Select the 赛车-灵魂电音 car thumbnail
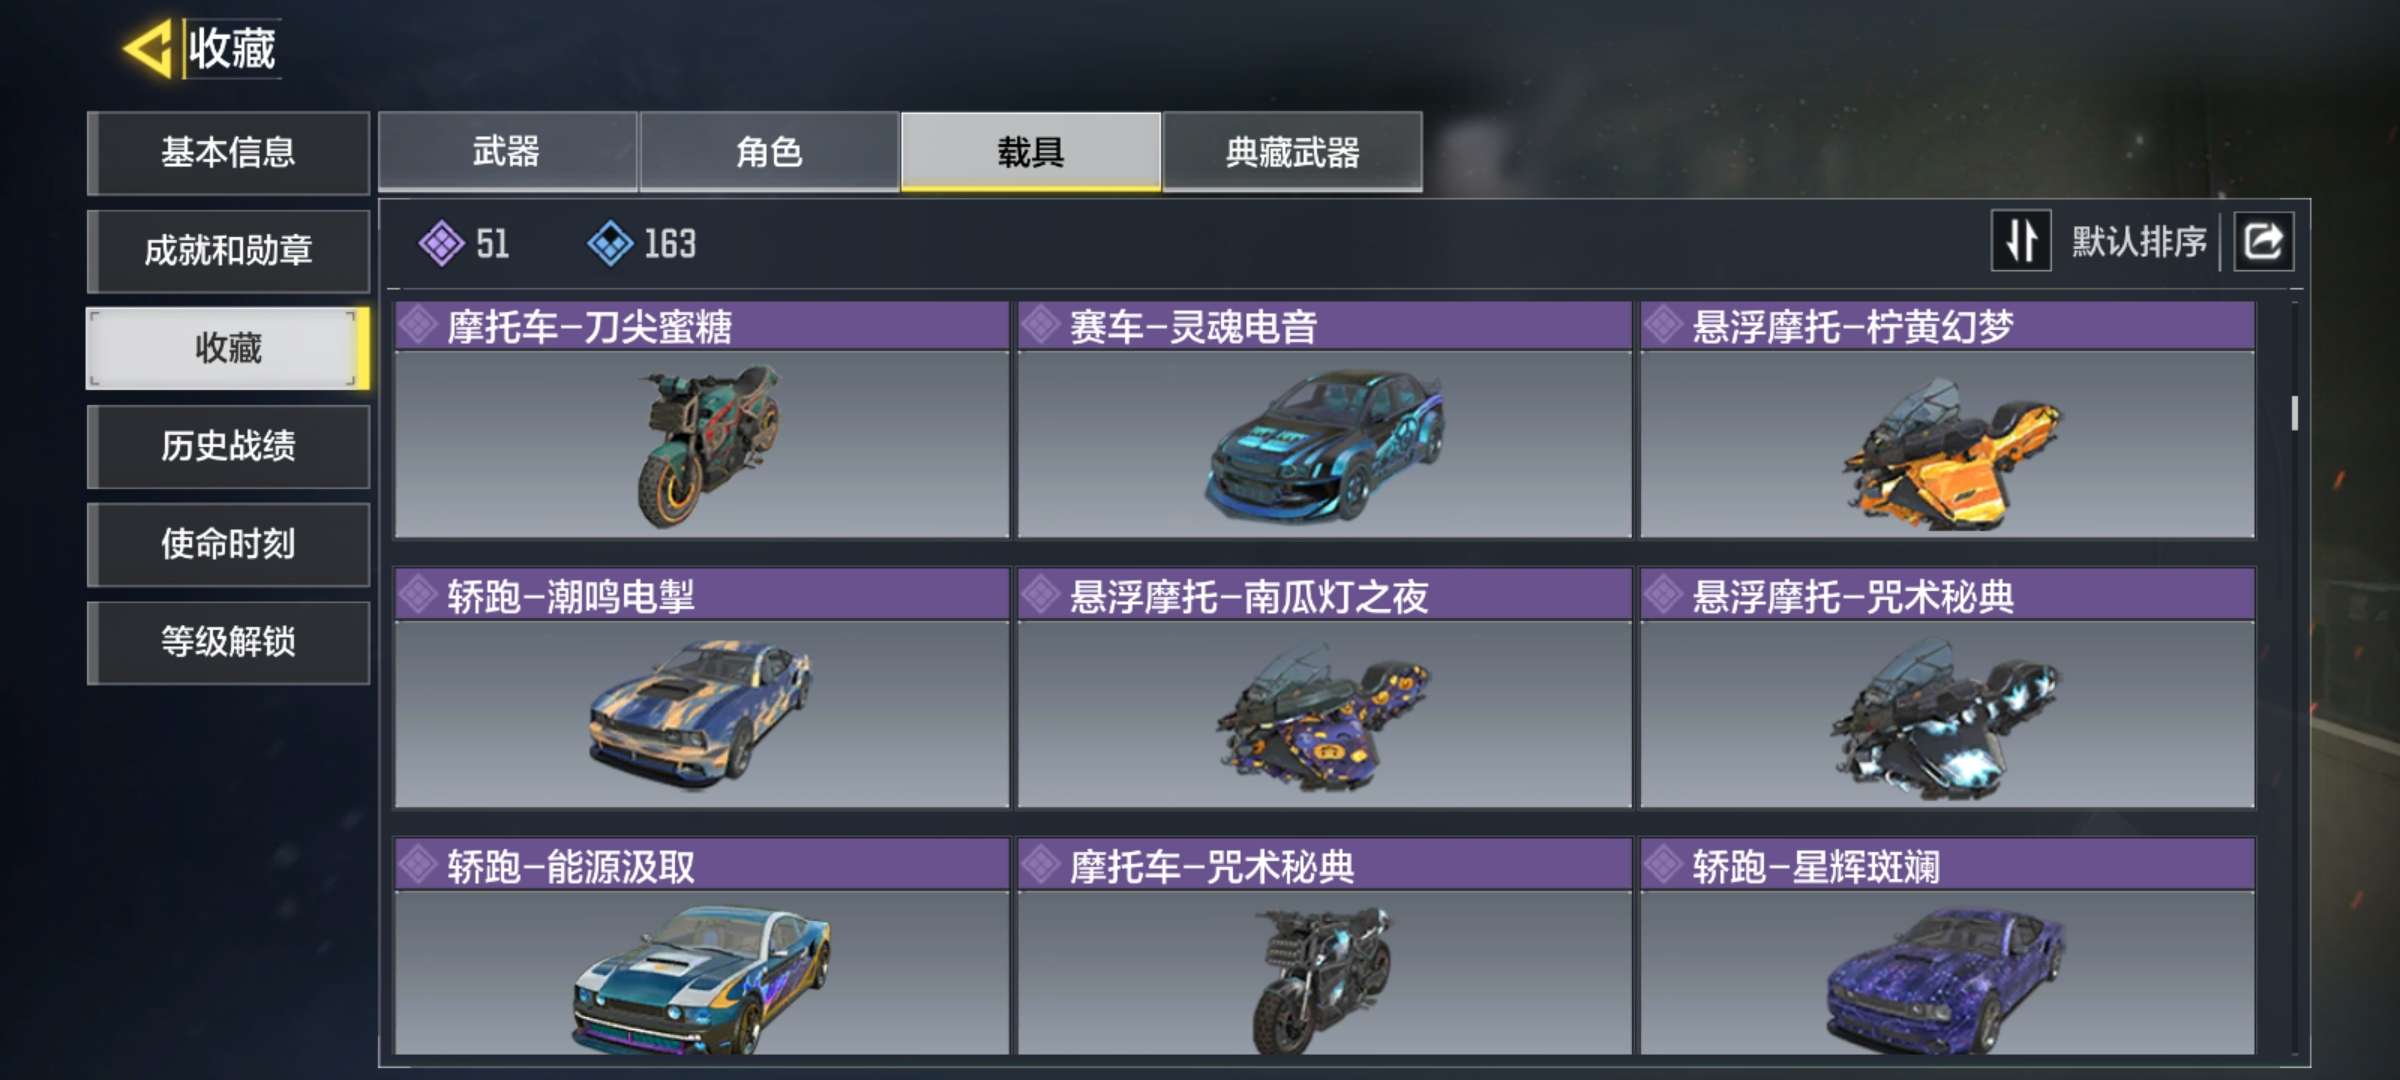 pos(1324,444)
